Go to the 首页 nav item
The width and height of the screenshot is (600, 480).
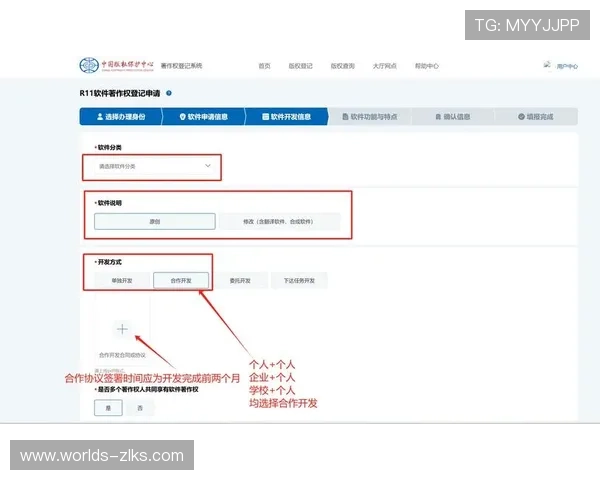pos(264,66)
